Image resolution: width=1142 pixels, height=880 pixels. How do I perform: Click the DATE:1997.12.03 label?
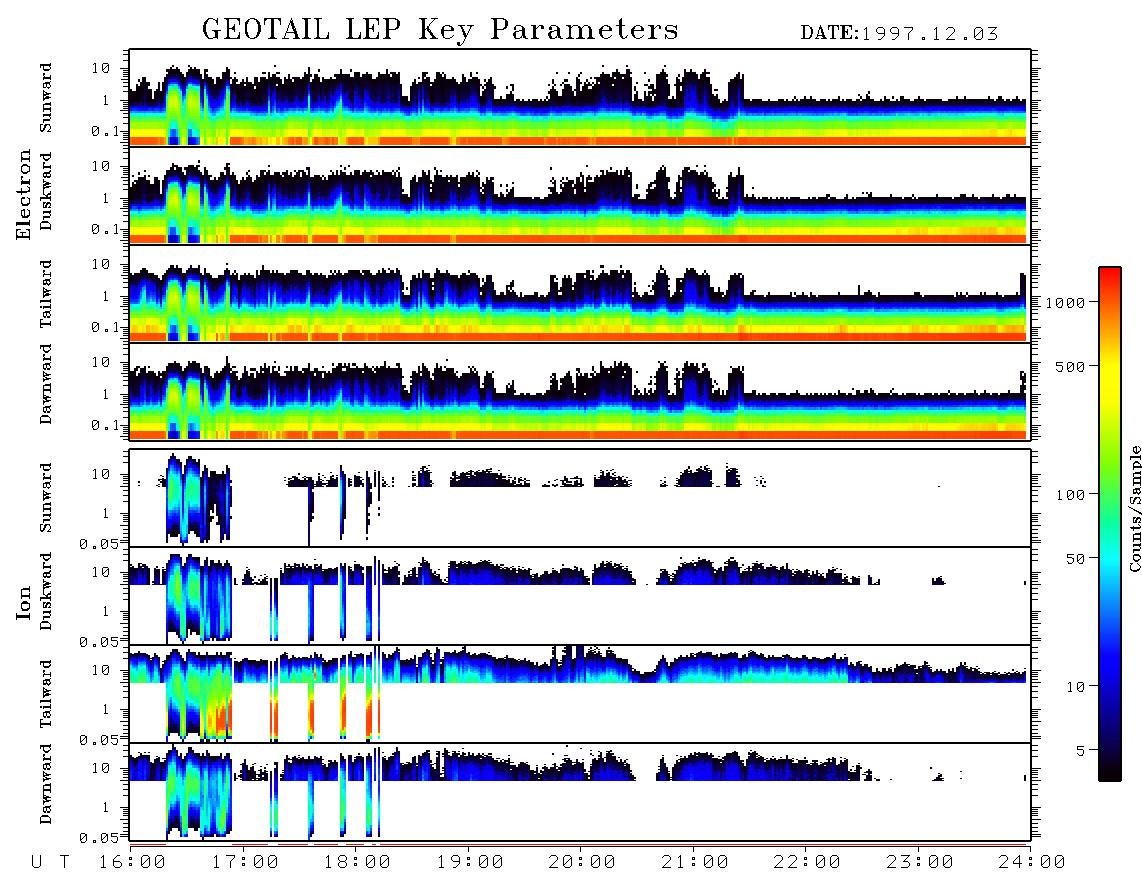coord(899,34)
